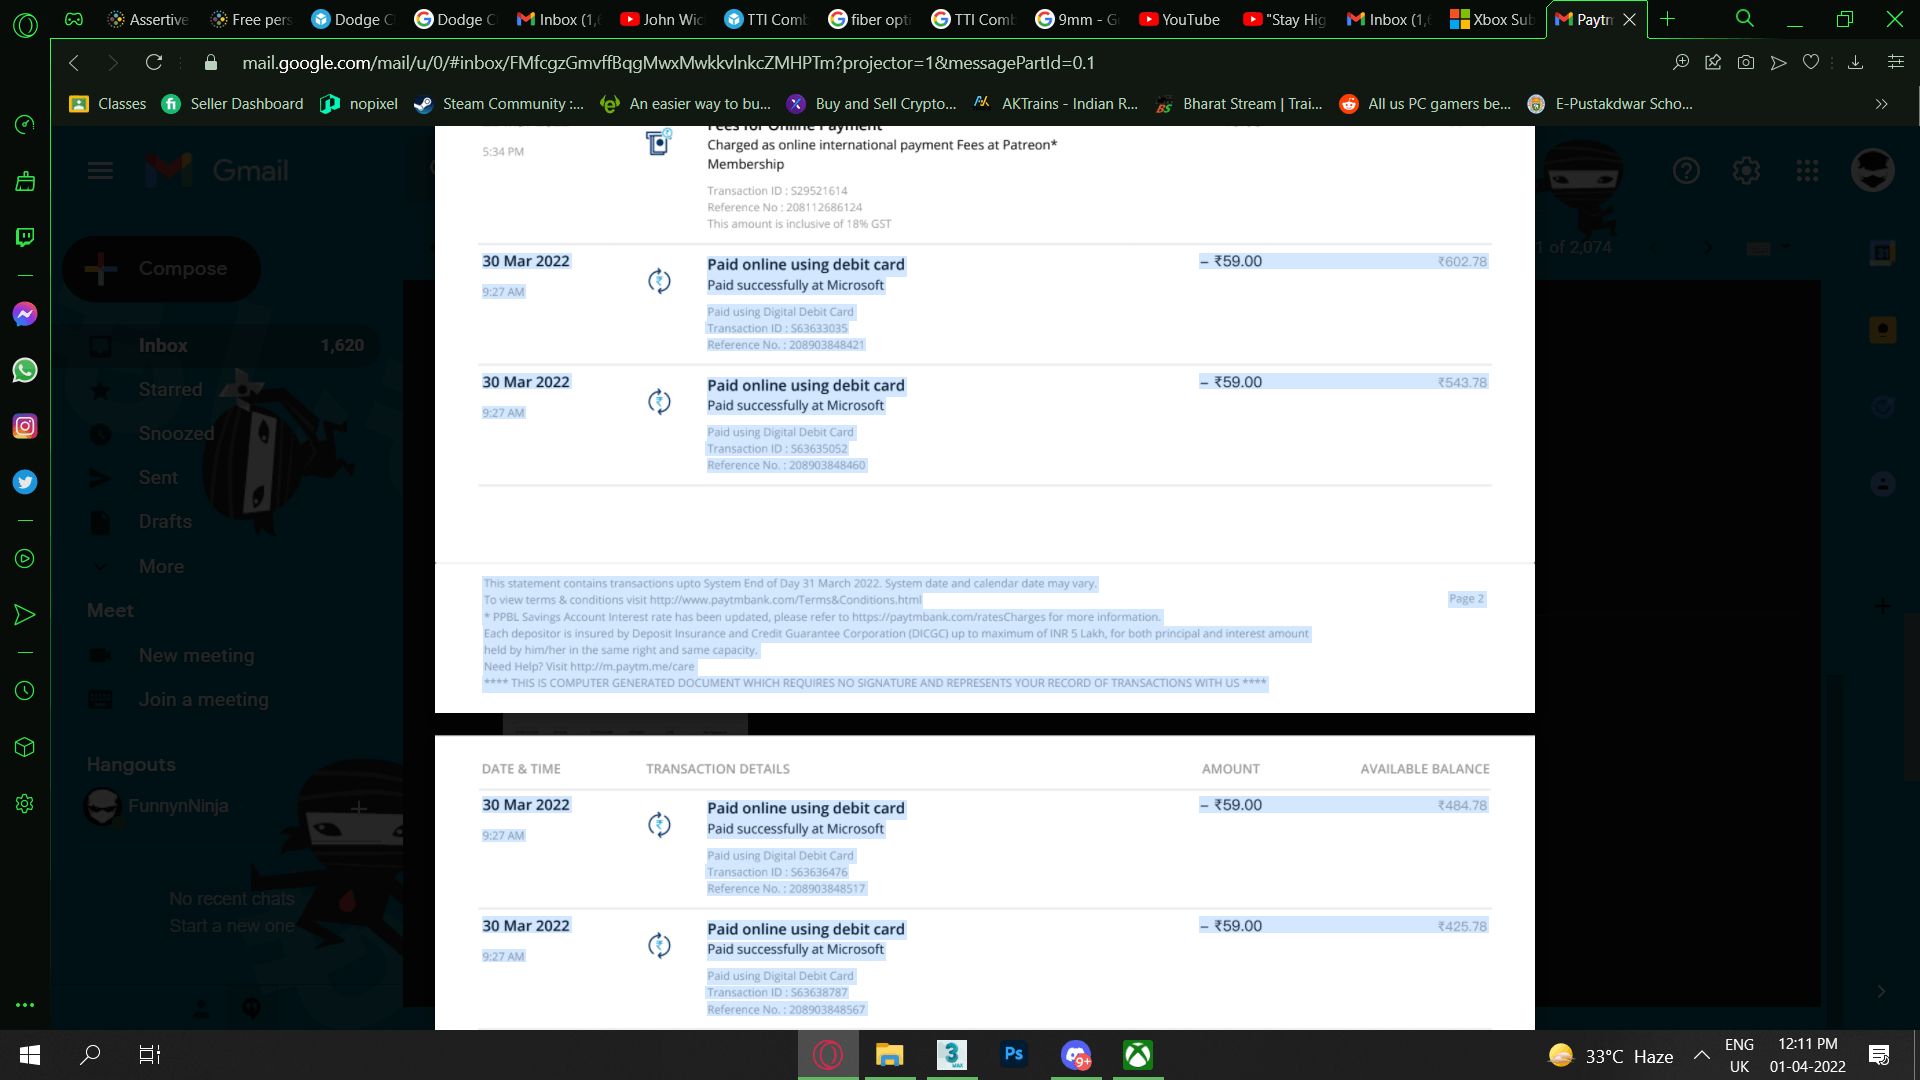Open the Opera GX main menu logo
Image resolution: width=1920 pixels, height=1080 pixels.
pos(25,24)
